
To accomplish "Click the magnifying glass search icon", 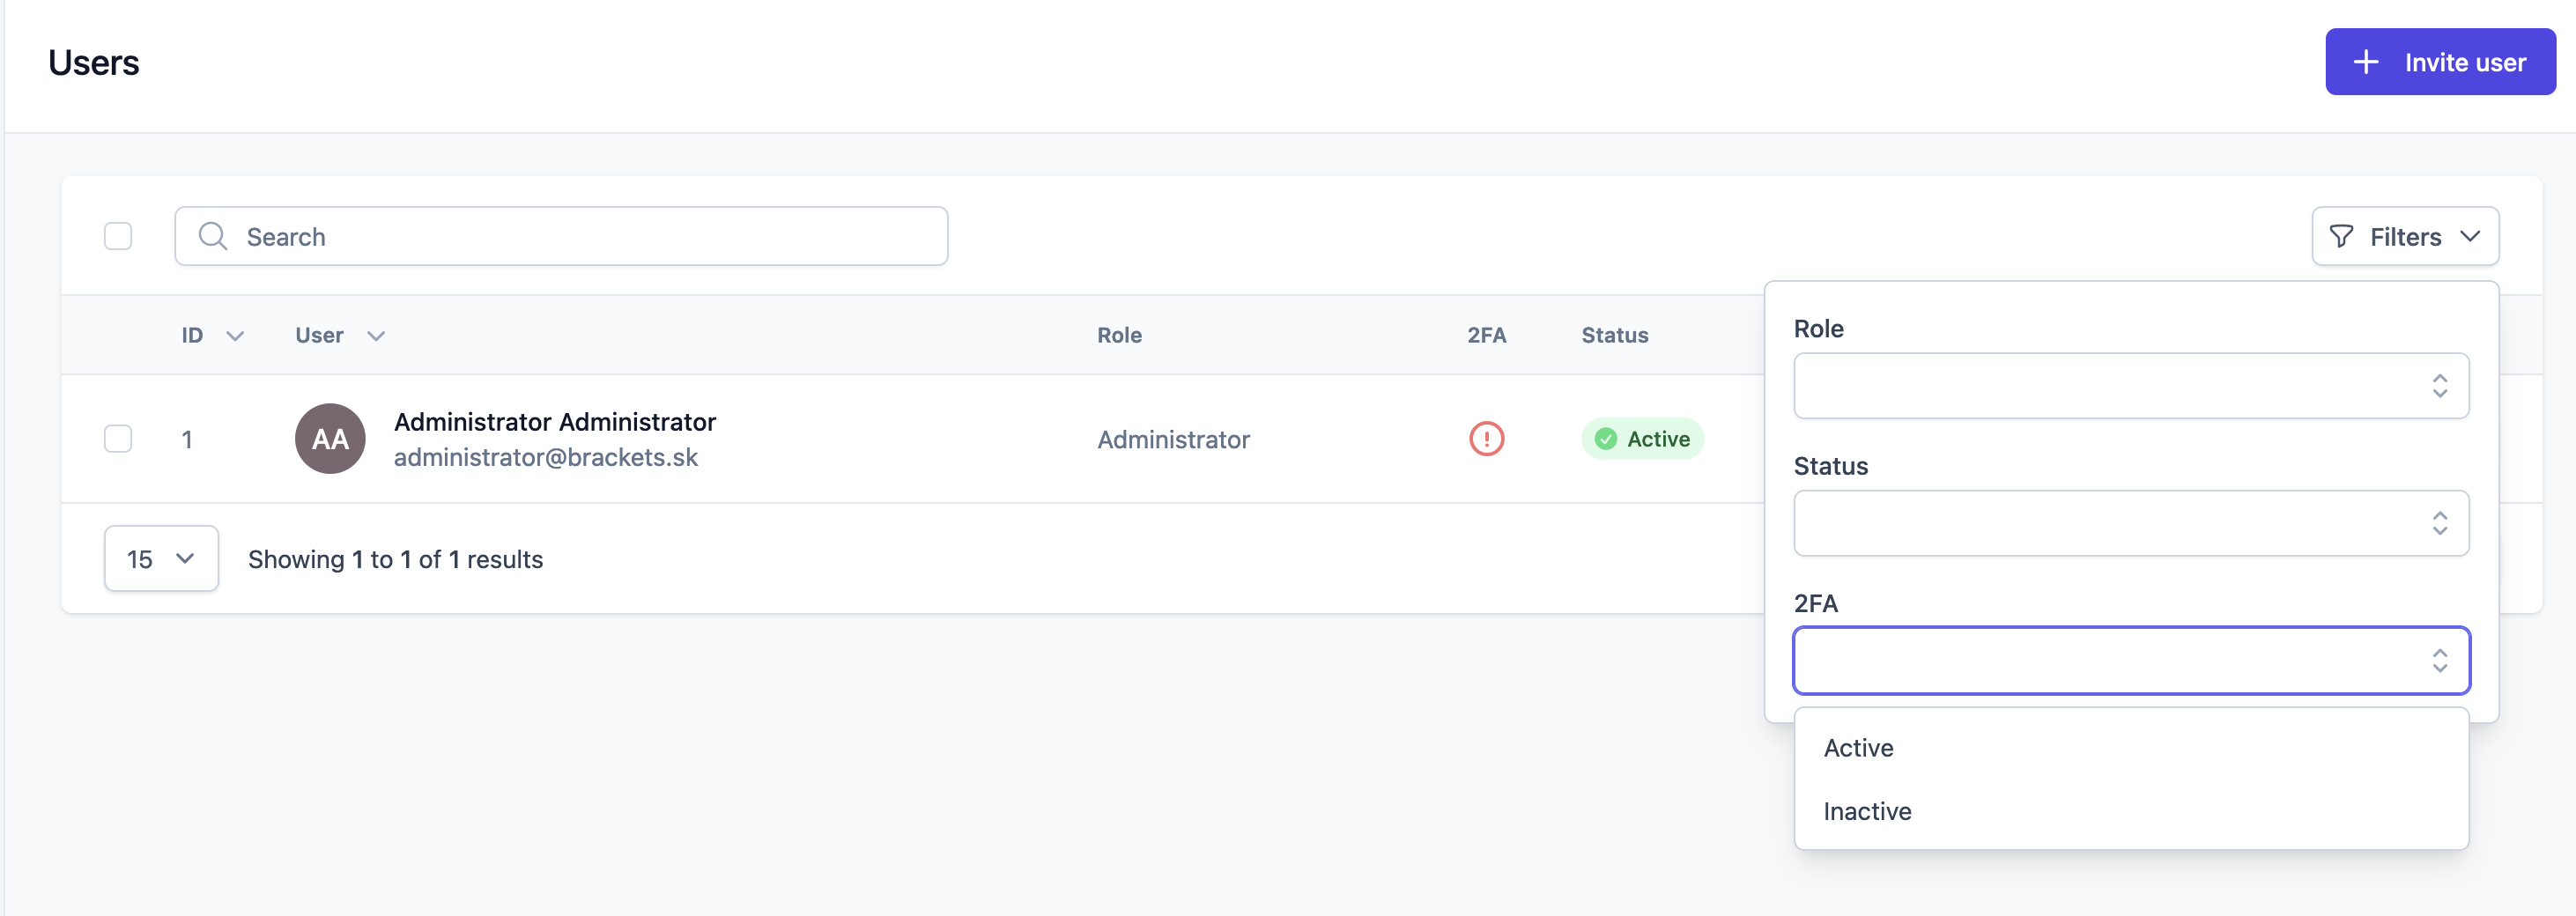I will coord(213,237).
